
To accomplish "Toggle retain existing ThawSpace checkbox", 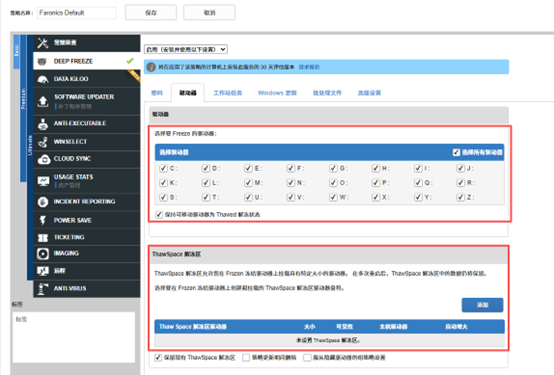I will pos(158,358).
